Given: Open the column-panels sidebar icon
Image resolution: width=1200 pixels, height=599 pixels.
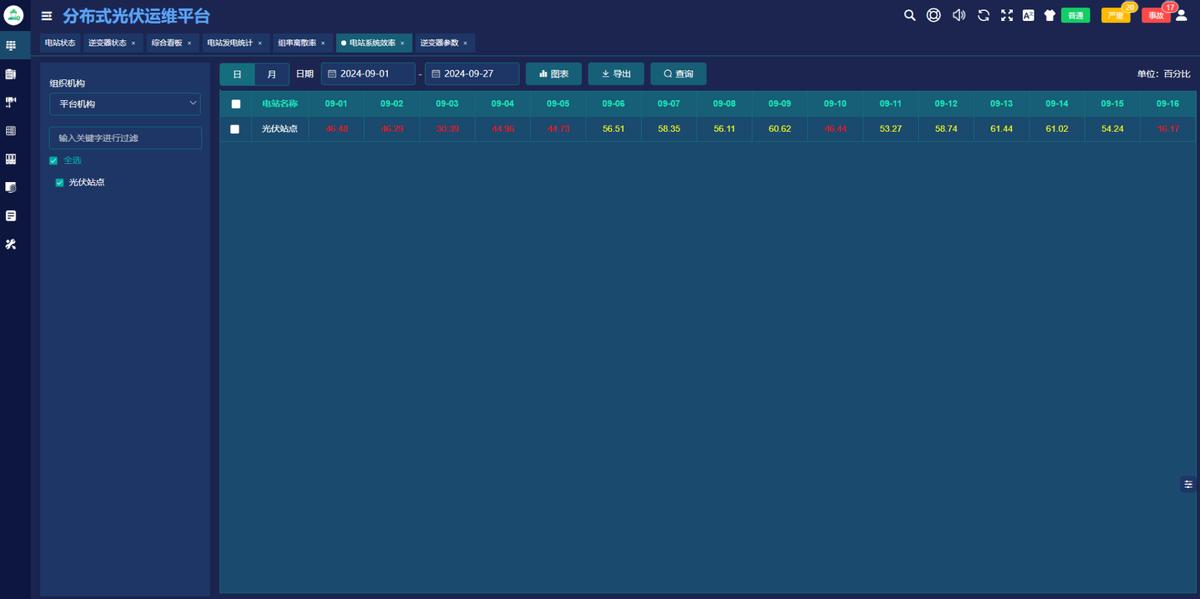Looking at the screenshot, I should (x=11, y=159).
